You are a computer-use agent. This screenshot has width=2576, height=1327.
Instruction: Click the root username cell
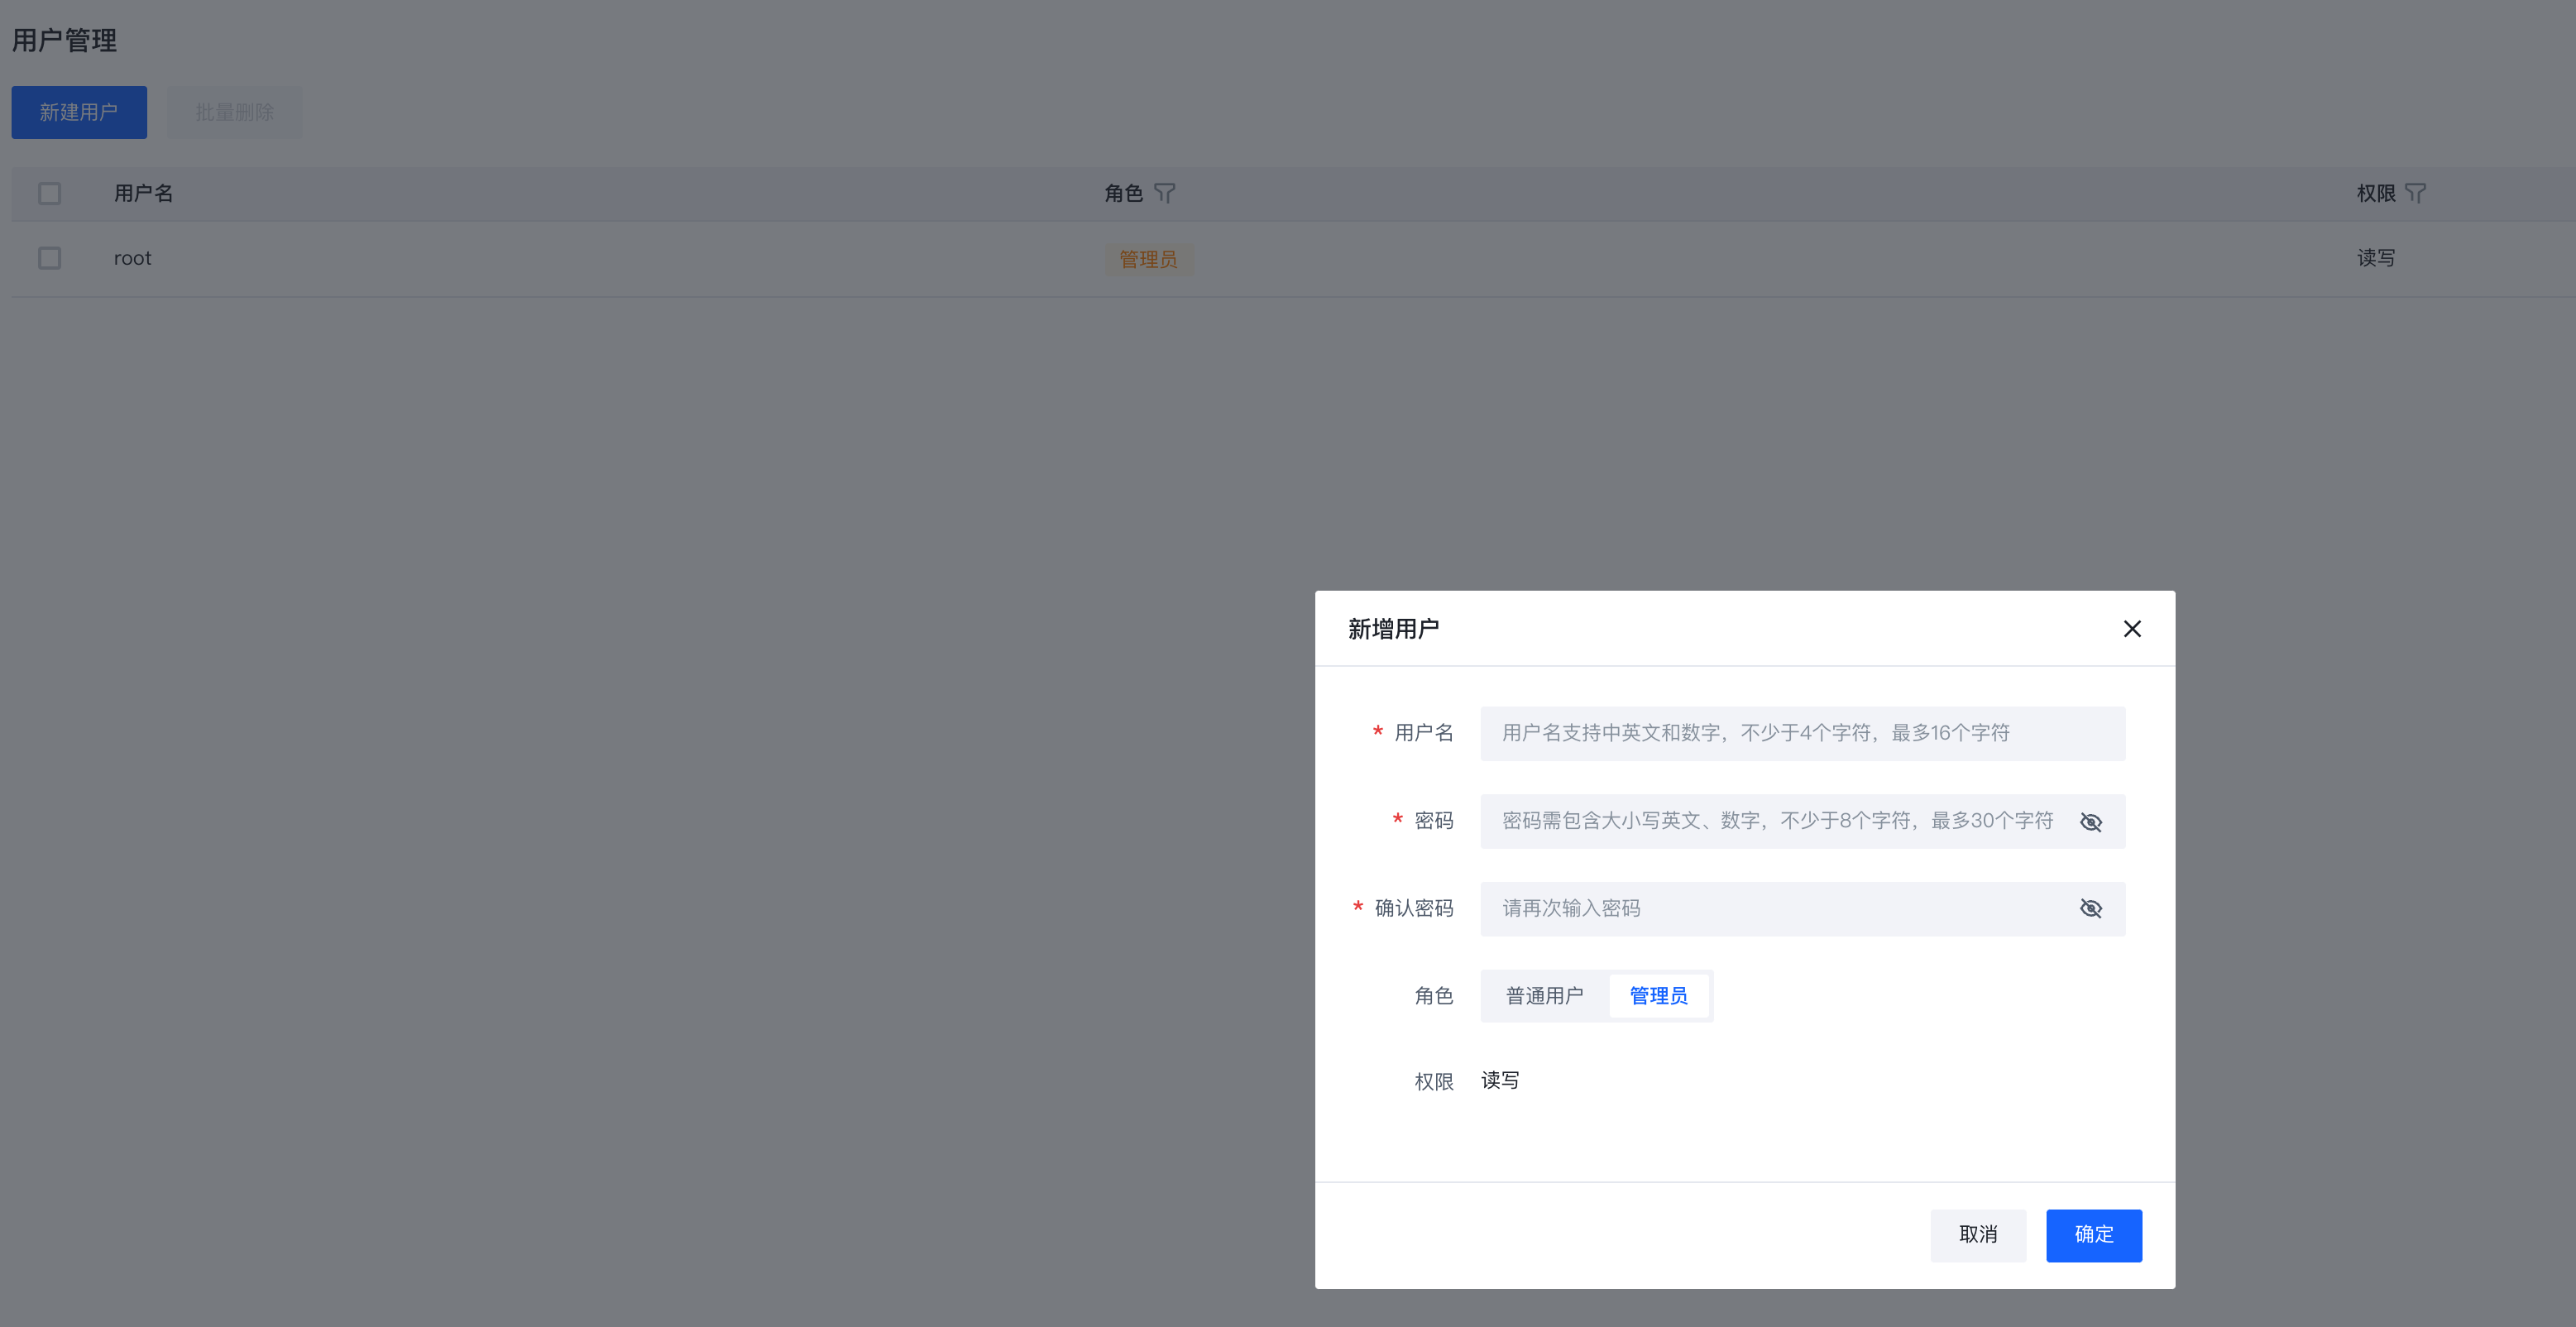click(x=132, y=258)
